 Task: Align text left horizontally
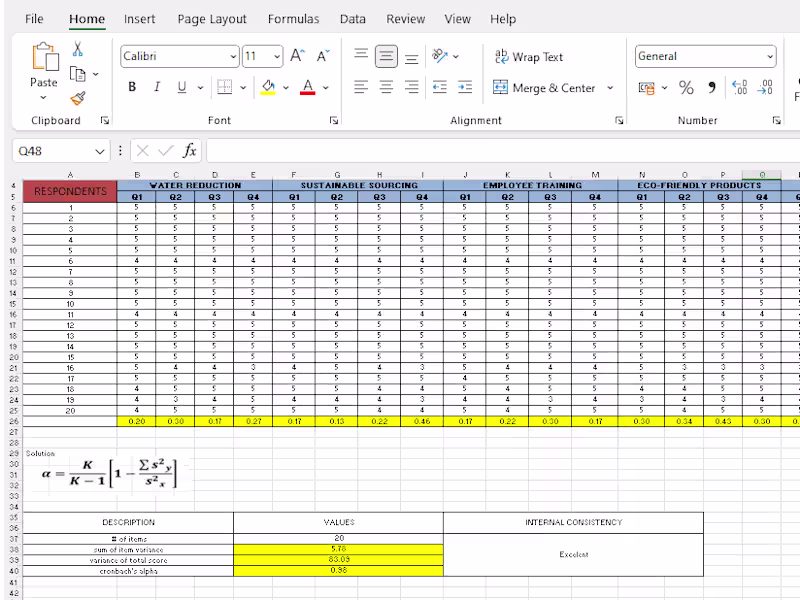(361, 87)
